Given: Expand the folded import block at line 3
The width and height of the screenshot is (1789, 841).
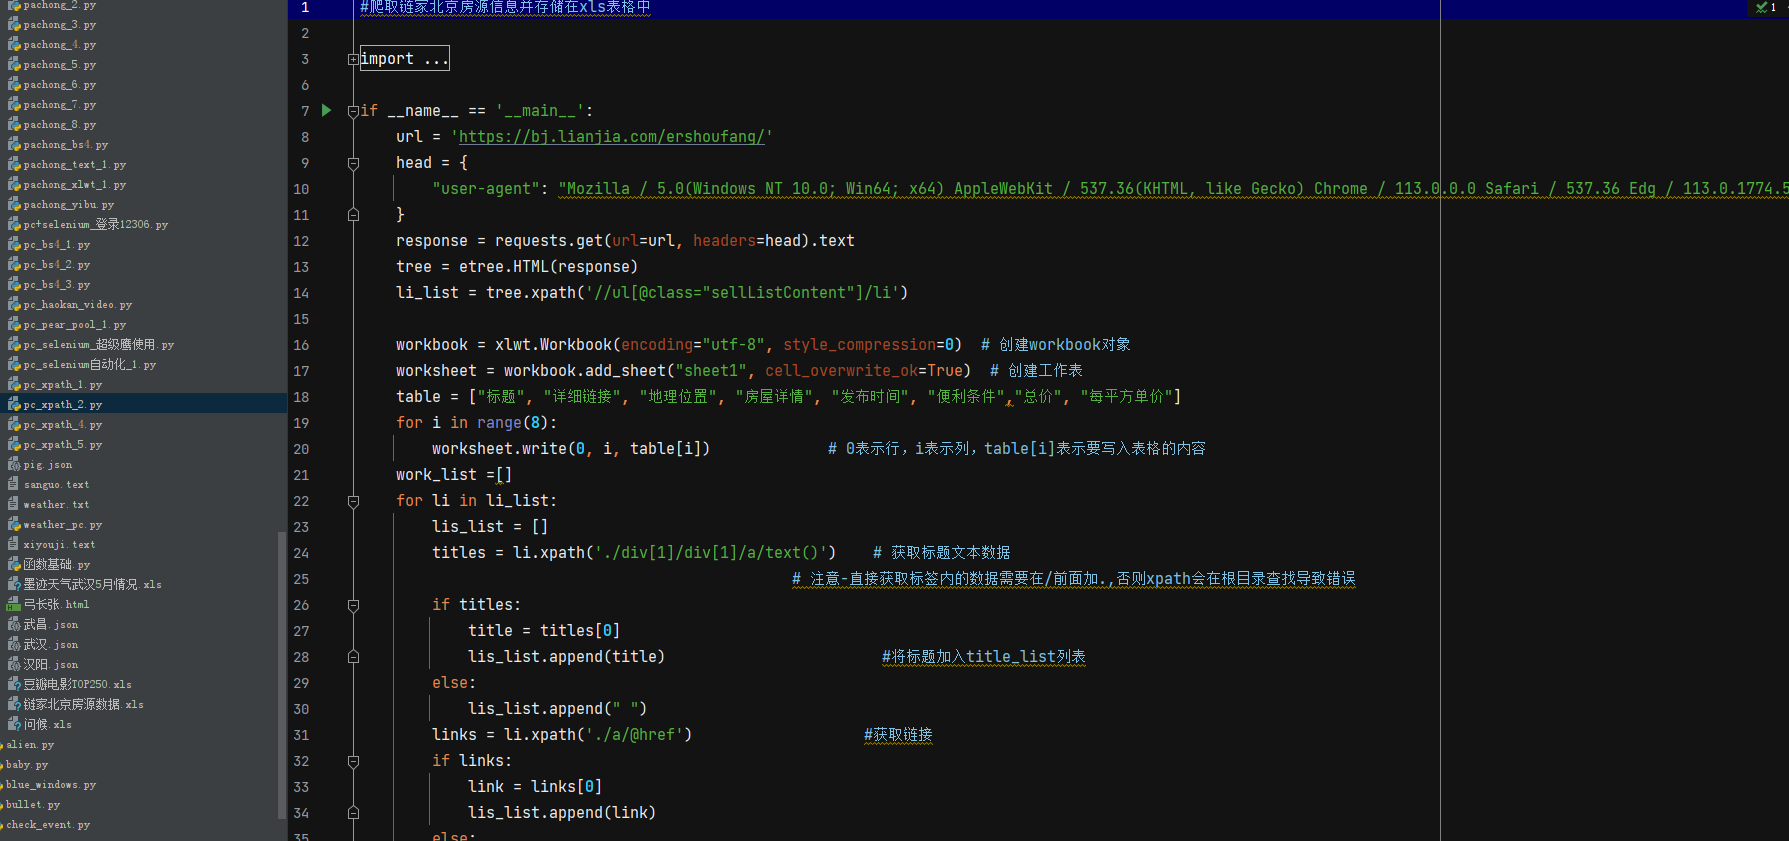Looking at the screenshot, I should point(353,59).
